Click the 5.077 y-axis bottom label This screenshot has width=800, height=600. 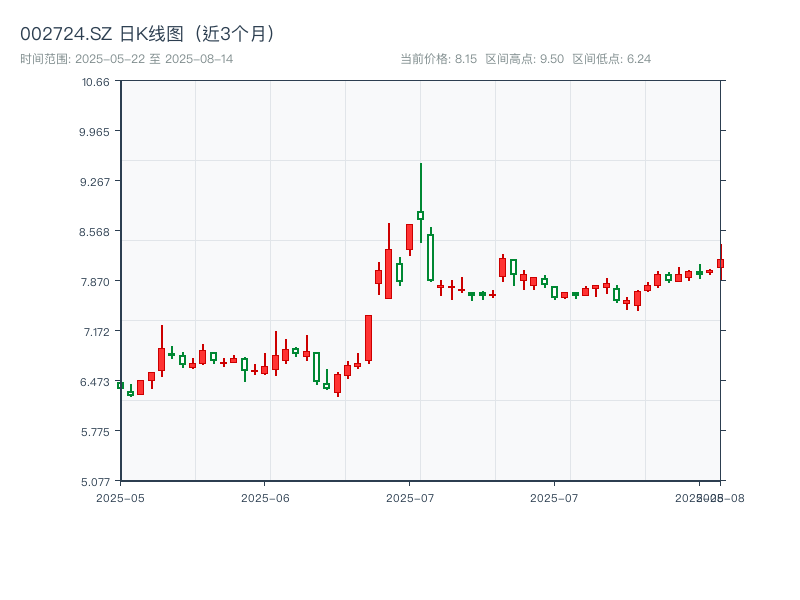[x=94, y=481]
